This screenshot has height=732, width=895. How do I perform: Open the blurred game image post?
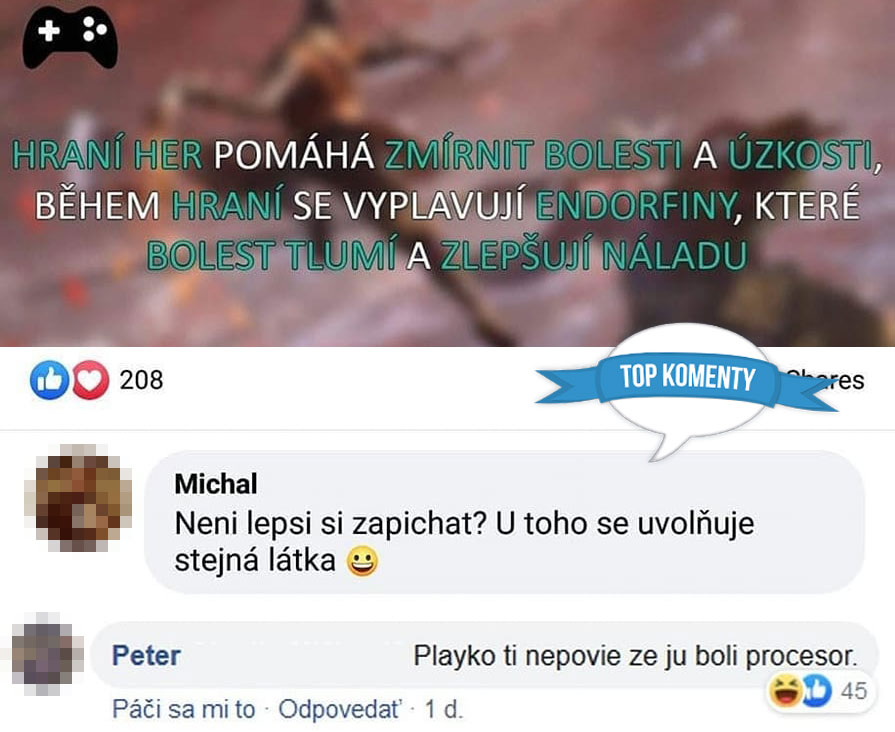pyautogui.click(x=448, y=173)
